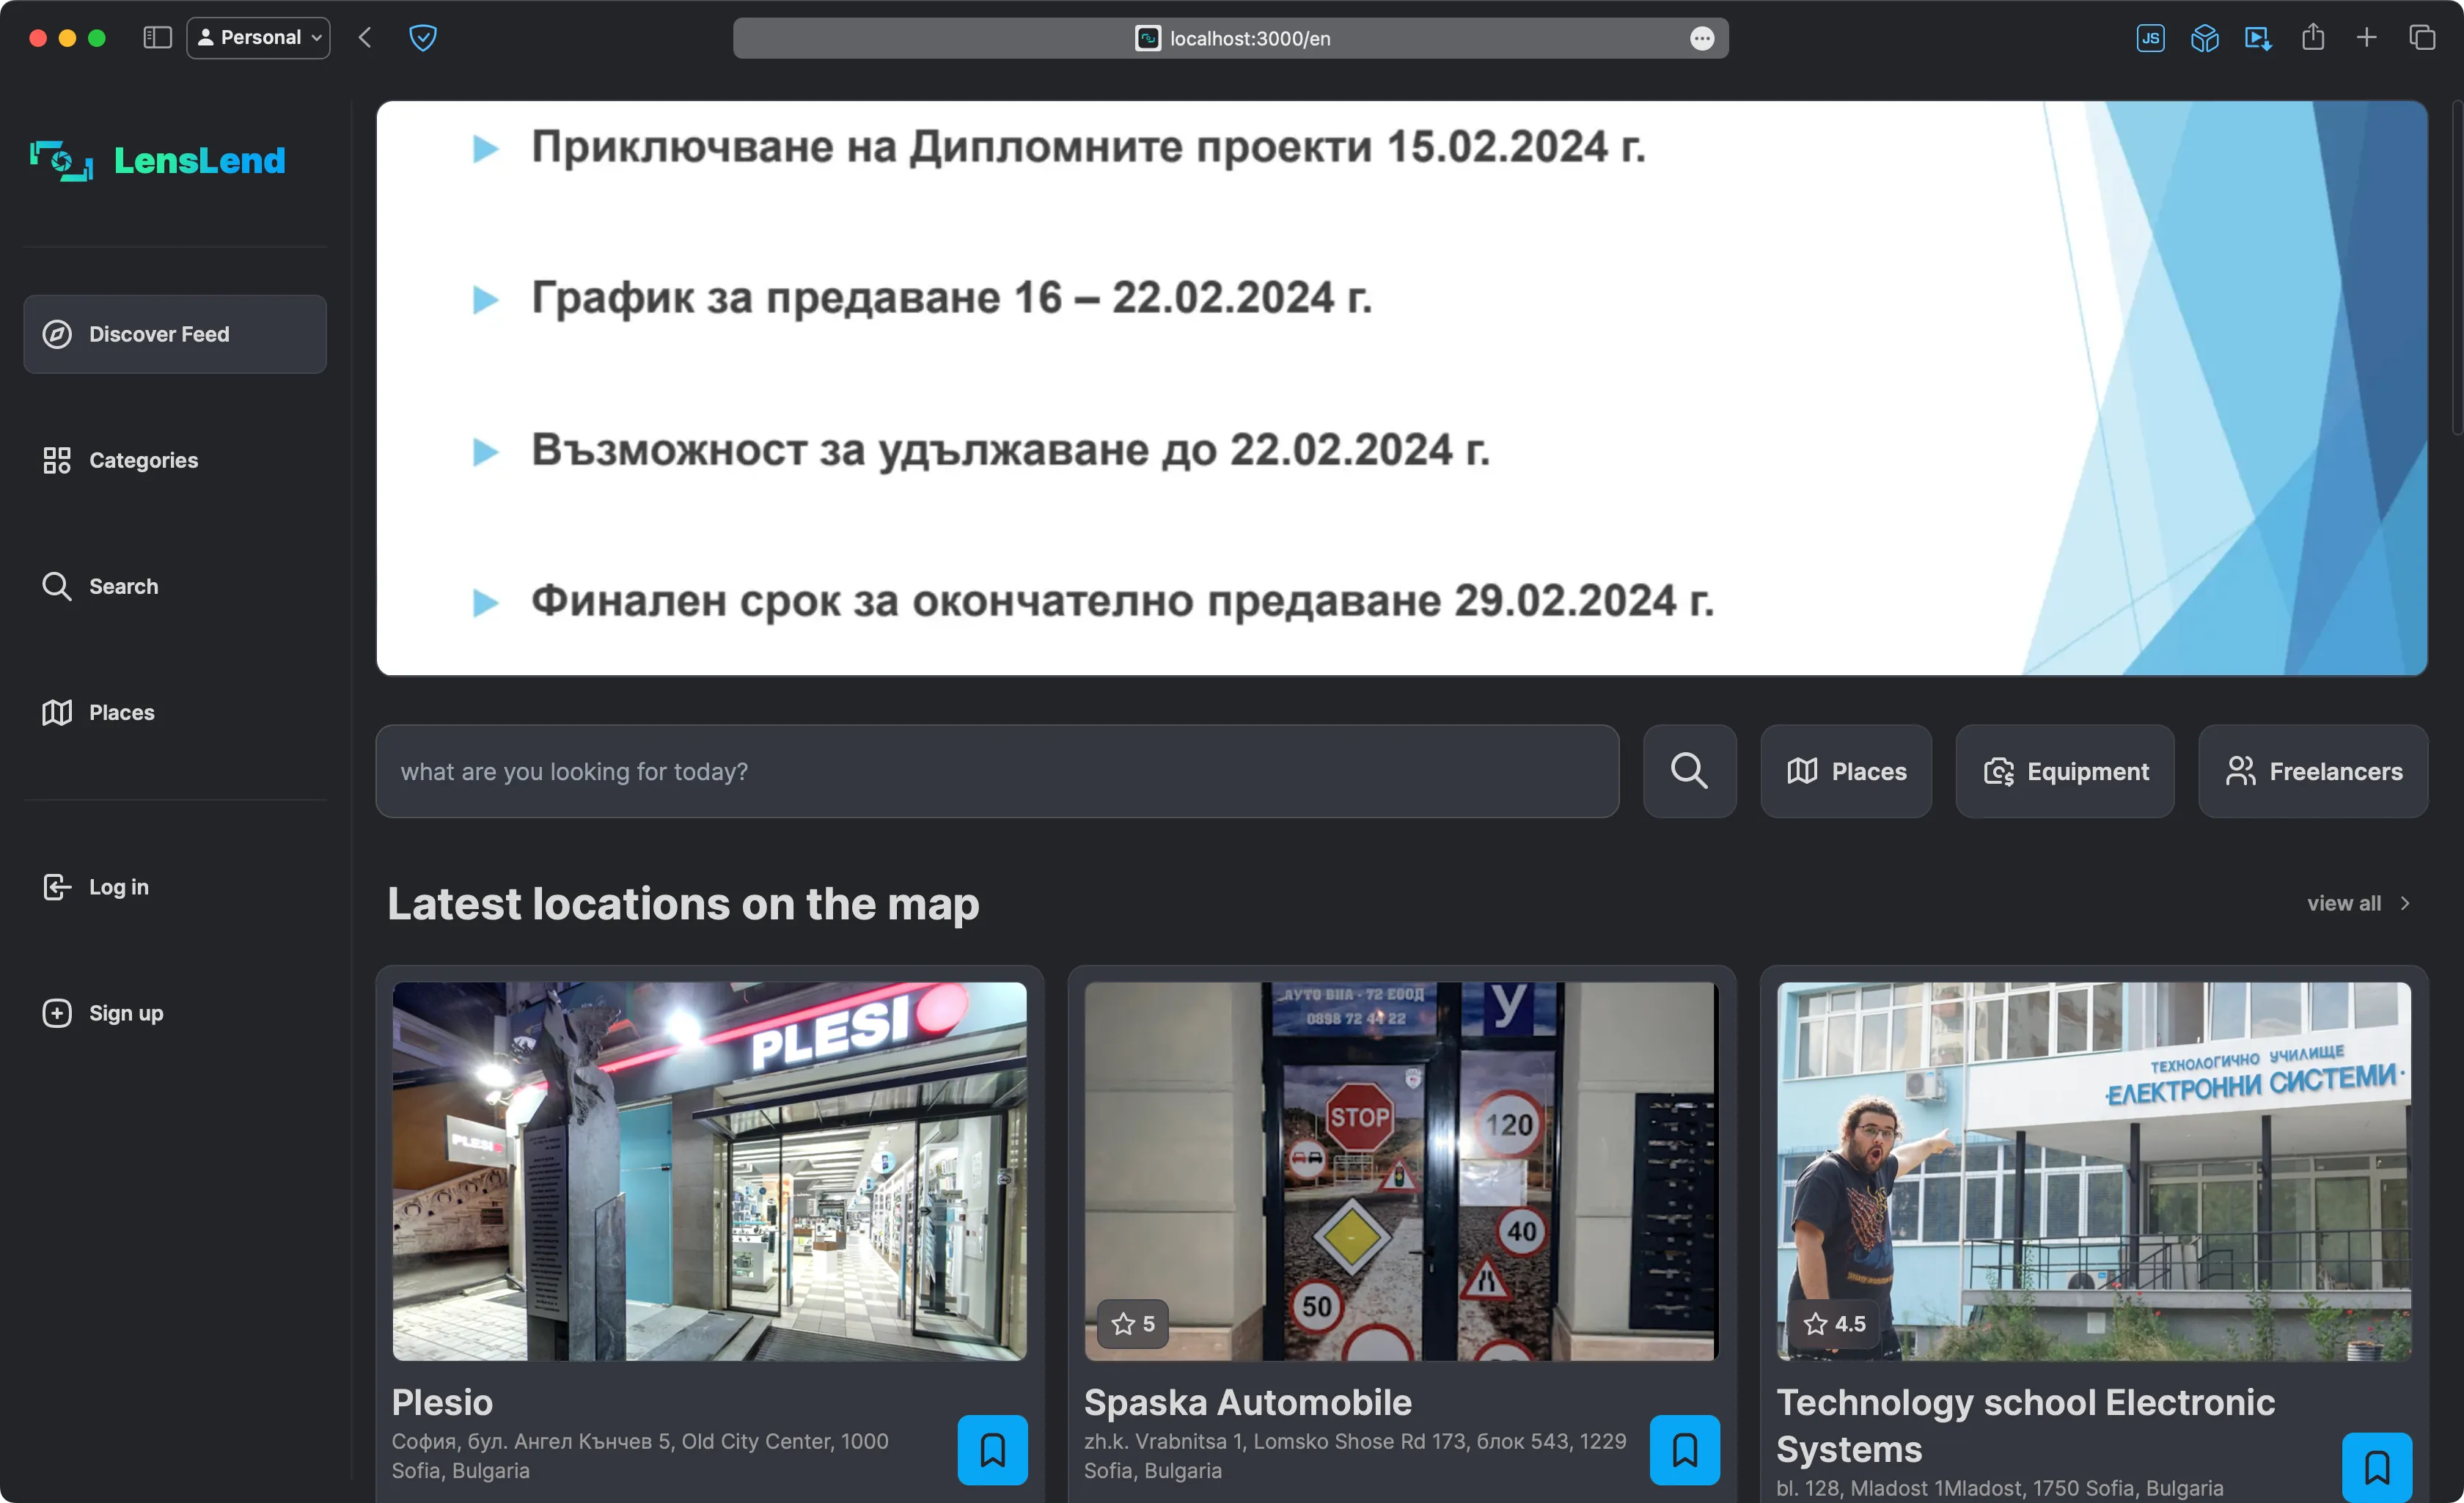This screenshot has width=2464, height=1503.
Task: Open the Plesio storefront photo
Action: [x=709, y=1171]
